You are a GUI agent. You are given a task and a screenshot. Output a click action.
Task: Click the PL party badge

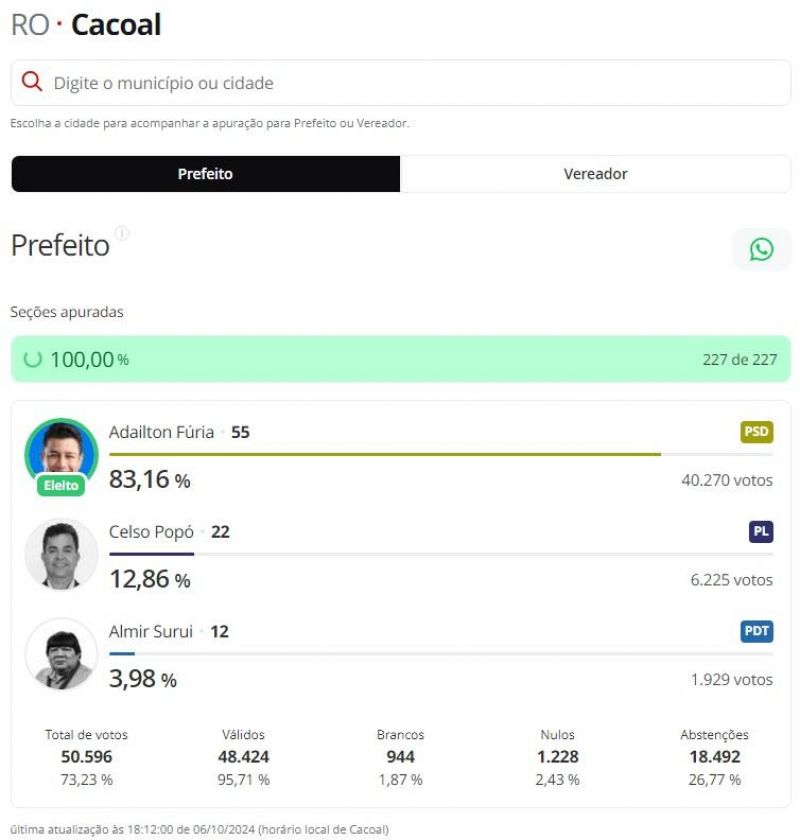coord(761,532)
